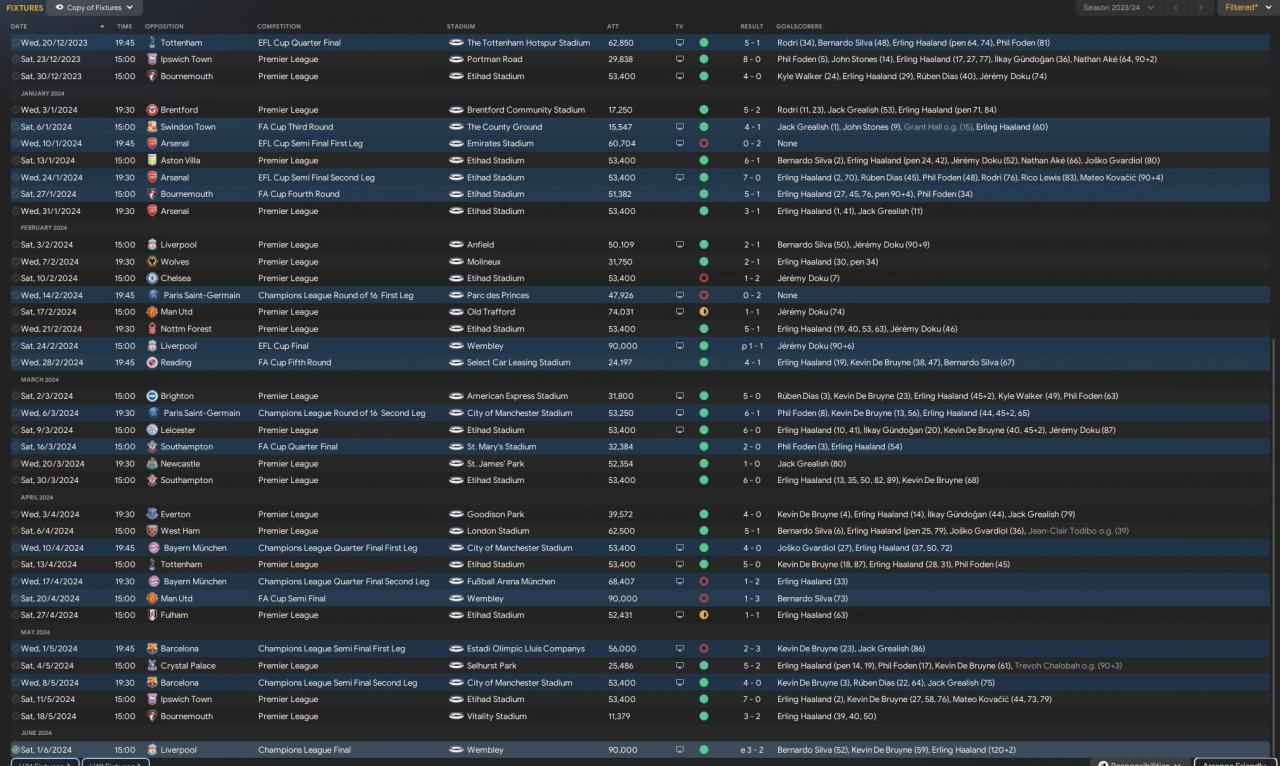Sort by the Goalscorers column header
Viewport: 1280px width, 766px height.
801,26
